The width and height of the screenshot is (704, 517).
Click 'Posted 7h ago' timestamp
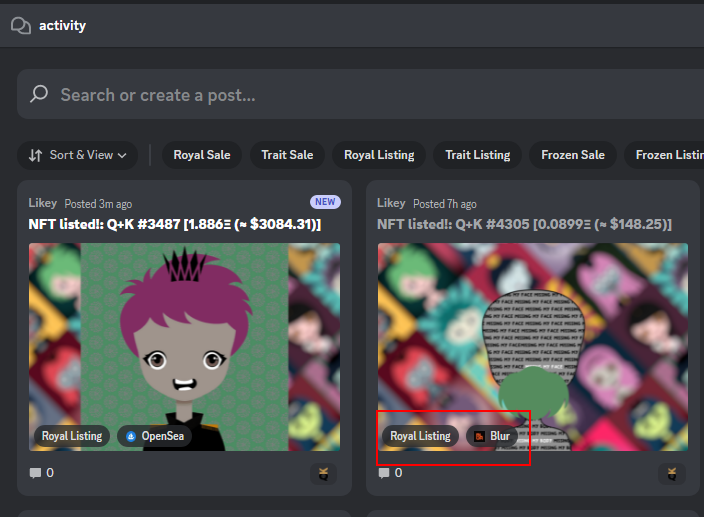[x=445, y=204]
